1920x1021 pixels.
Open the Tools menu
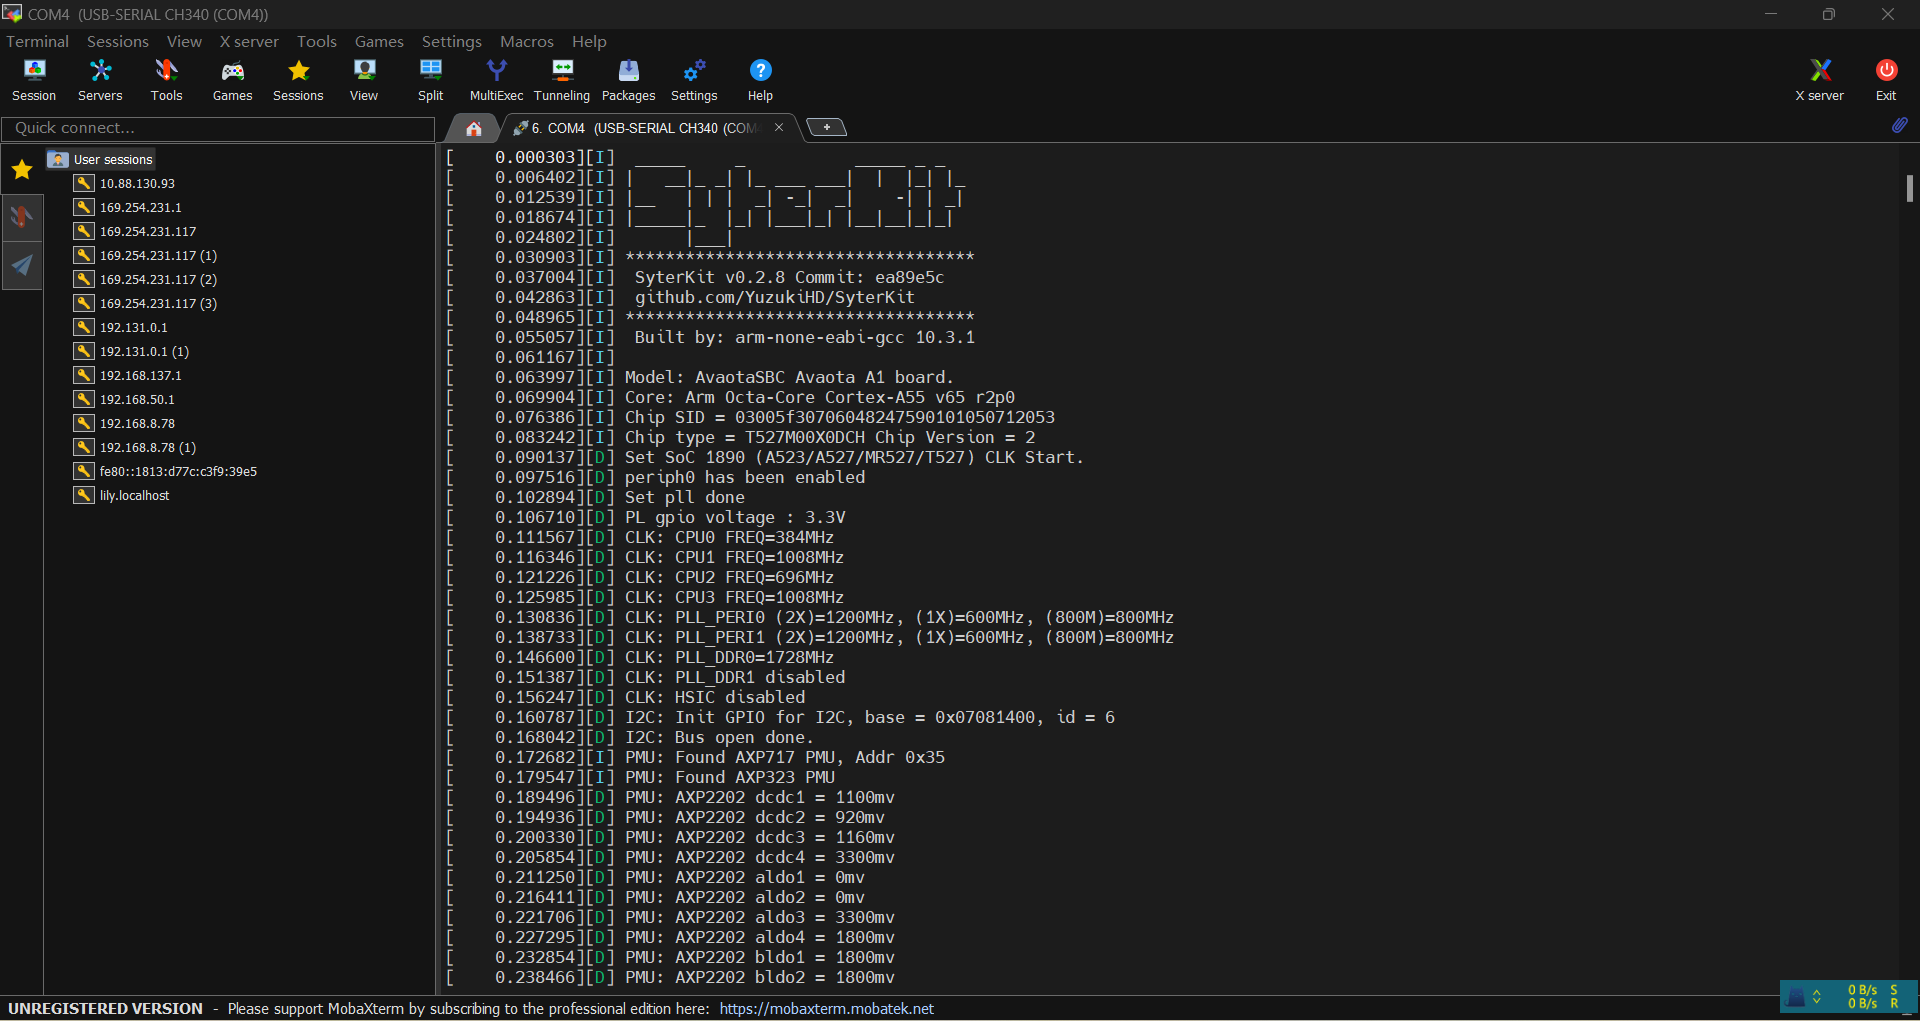tap(316, 41)
